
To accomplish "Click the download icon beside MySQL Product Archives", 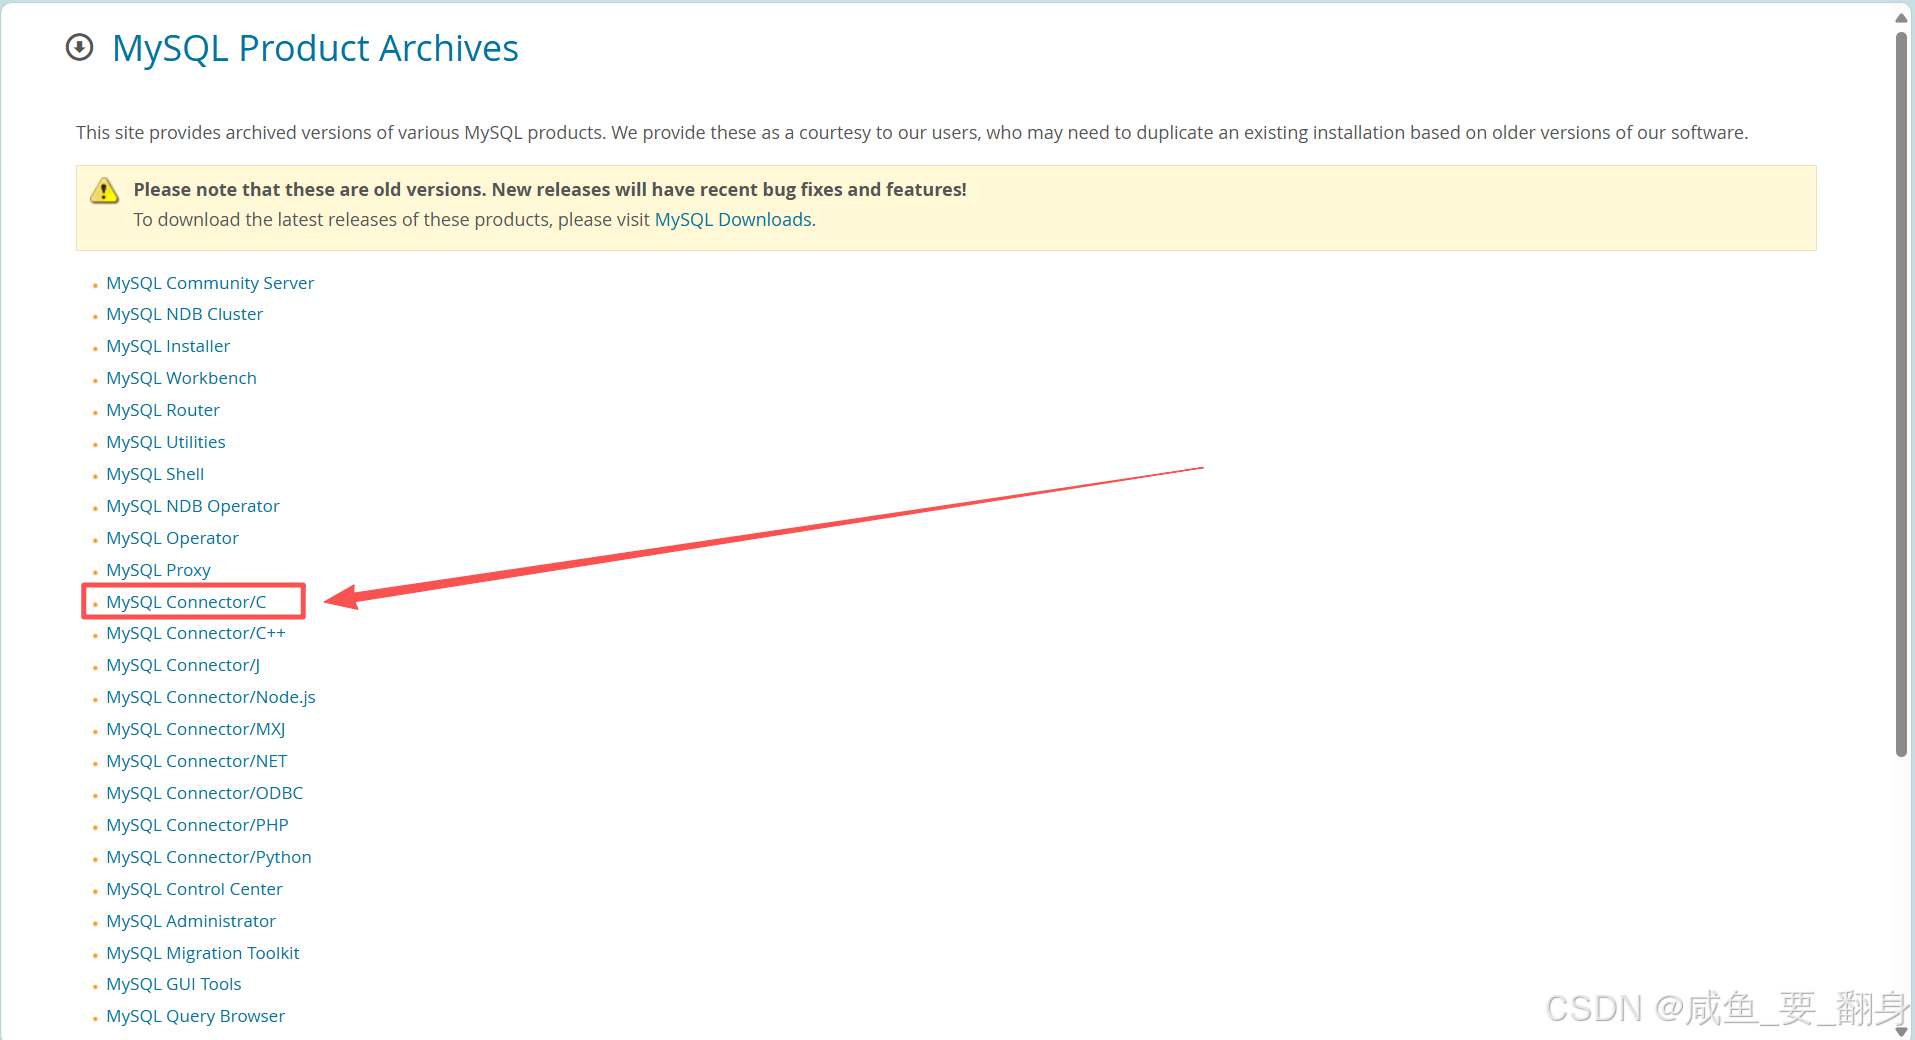I will (x=80, y=48).
